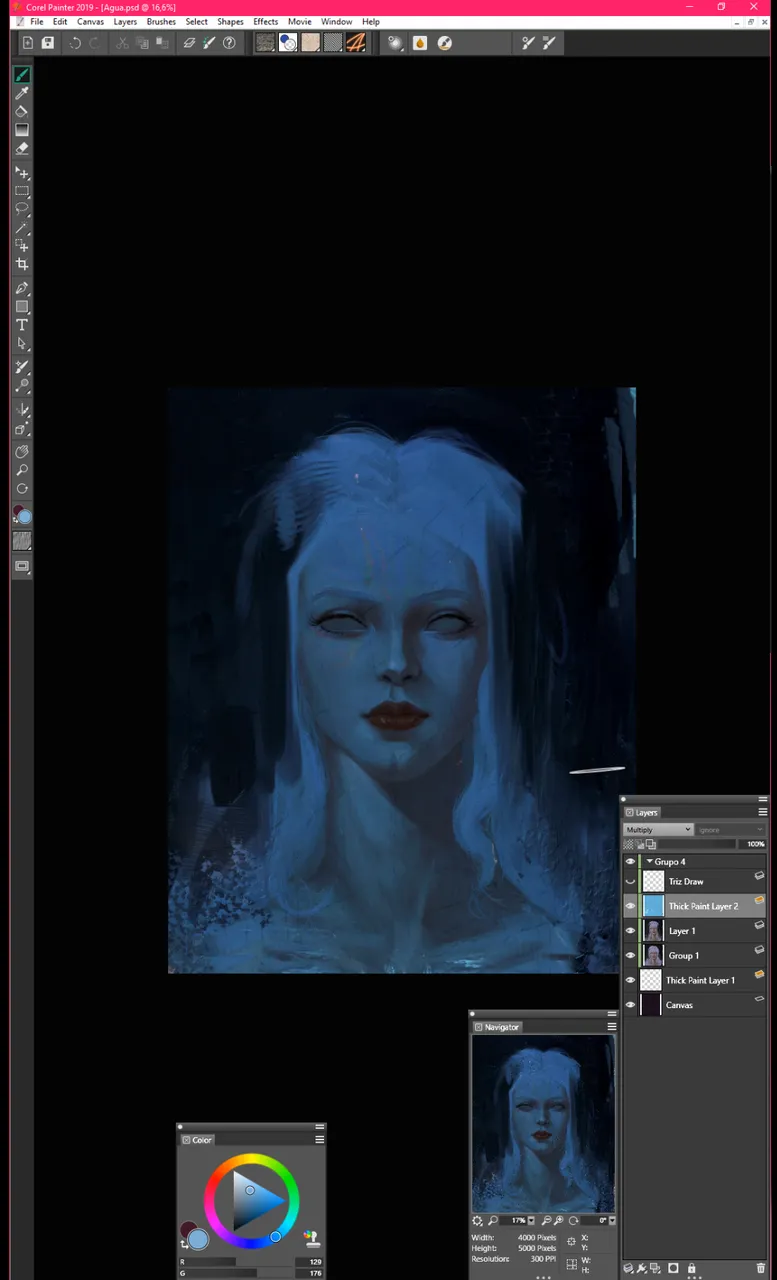
Task: Open the Window menu
Action: point(336,21)
